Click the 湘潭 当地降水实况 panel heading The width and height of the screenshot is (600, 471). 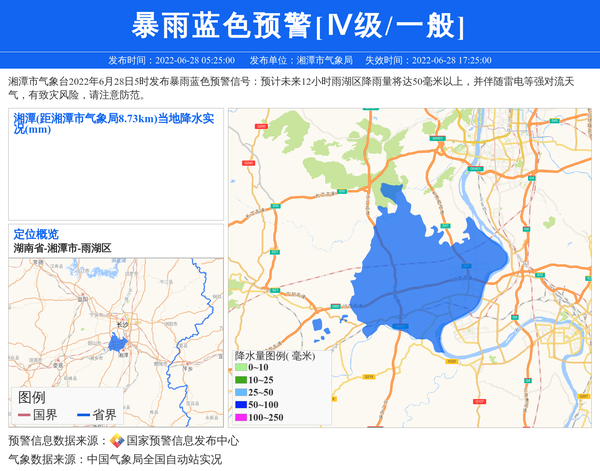114,123
